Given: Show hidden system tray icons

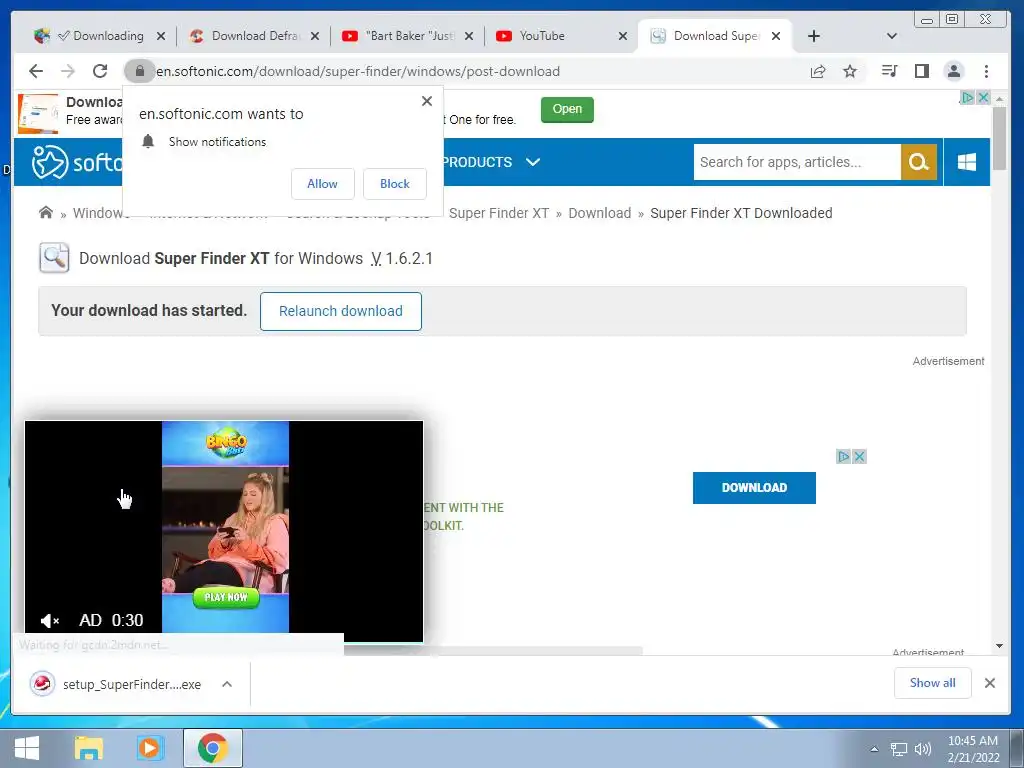Looking at the screenshot, I should 874,749.
